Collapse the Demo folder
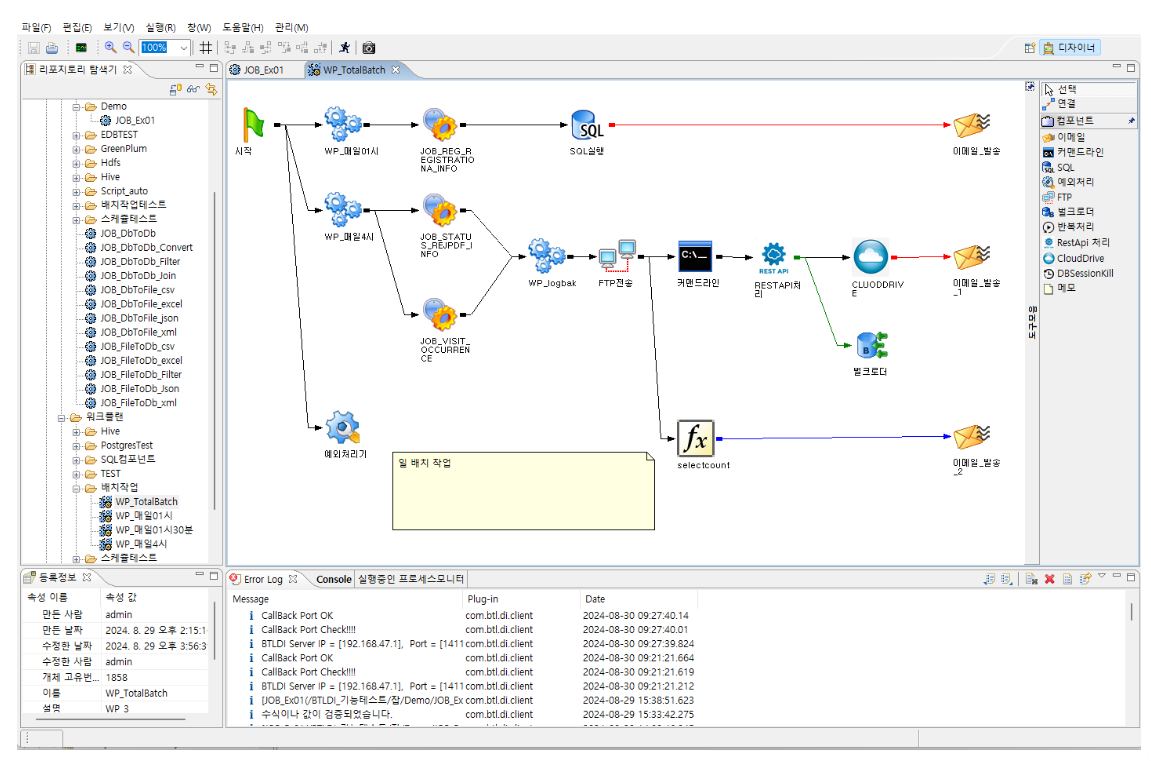Viewport: 1151px width, 761px height. click(76, 107)
